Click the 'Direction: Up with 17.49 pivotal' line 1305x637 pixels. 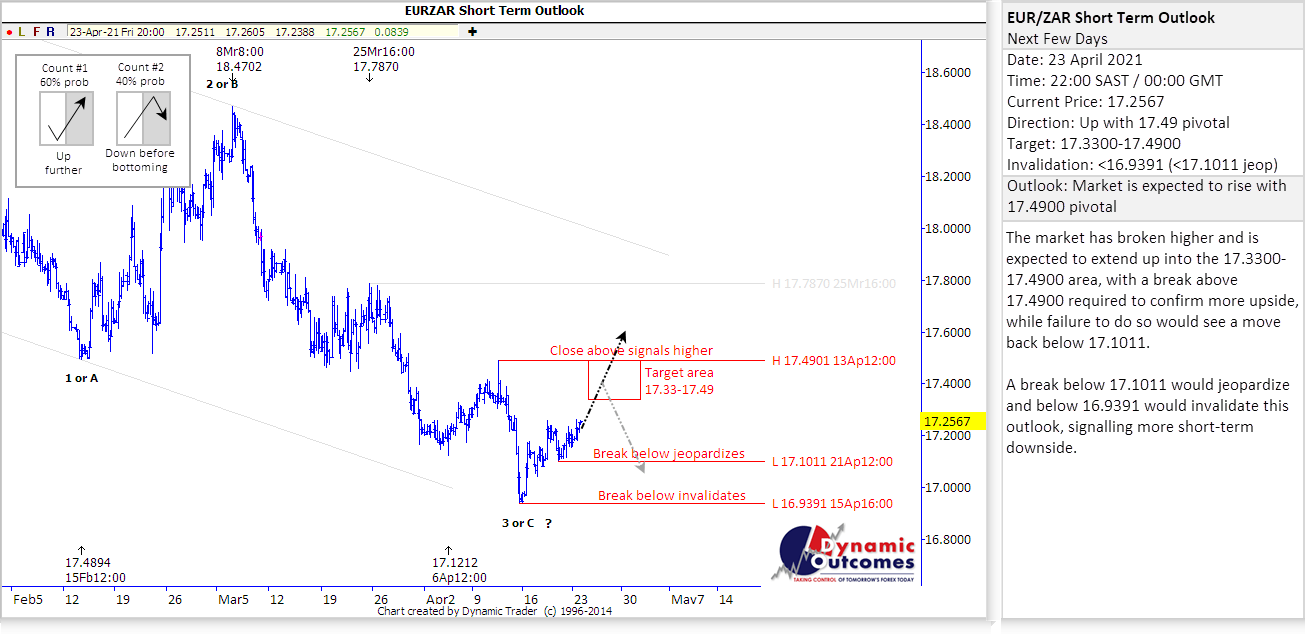tap(1118, 123)
